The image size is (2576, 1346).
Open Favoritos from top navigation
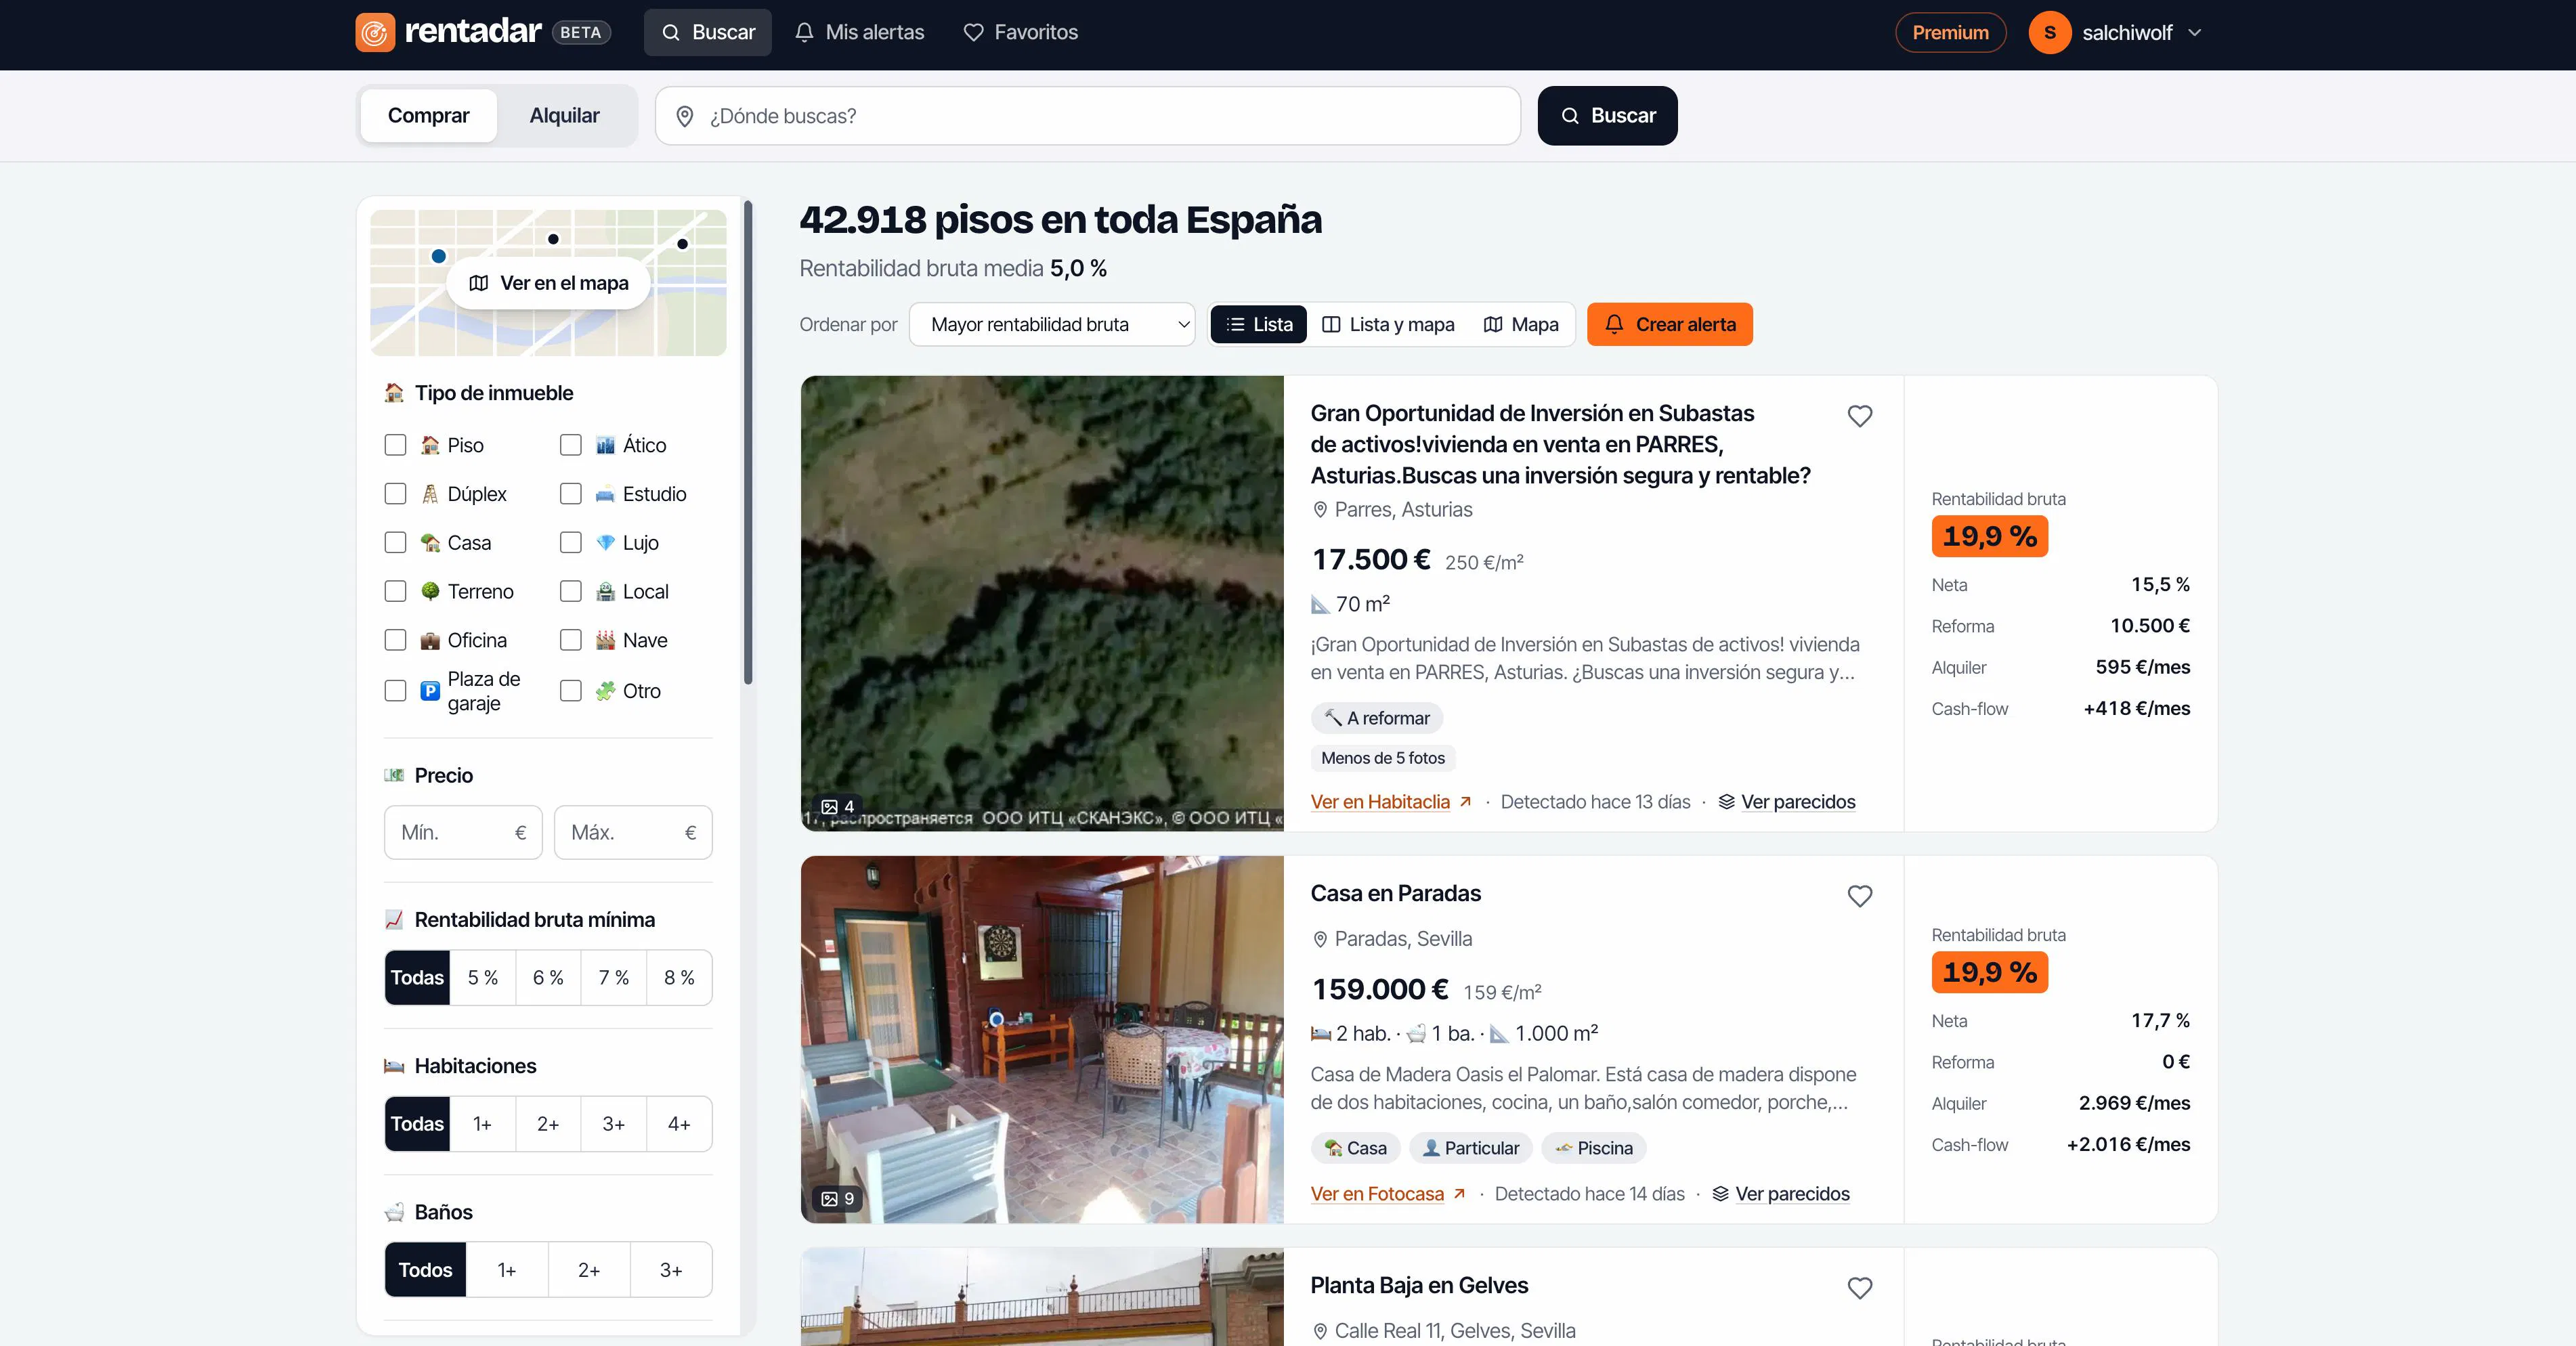coord(1020,32)
